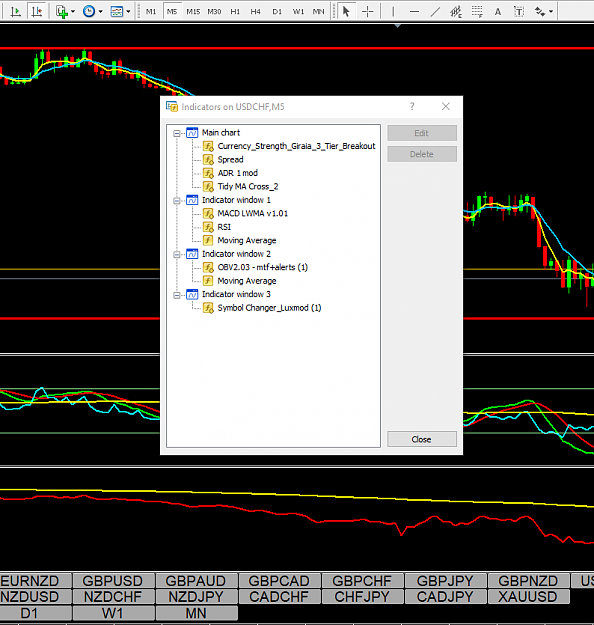Collapse the Indicator window 1 node

(177, 200)
